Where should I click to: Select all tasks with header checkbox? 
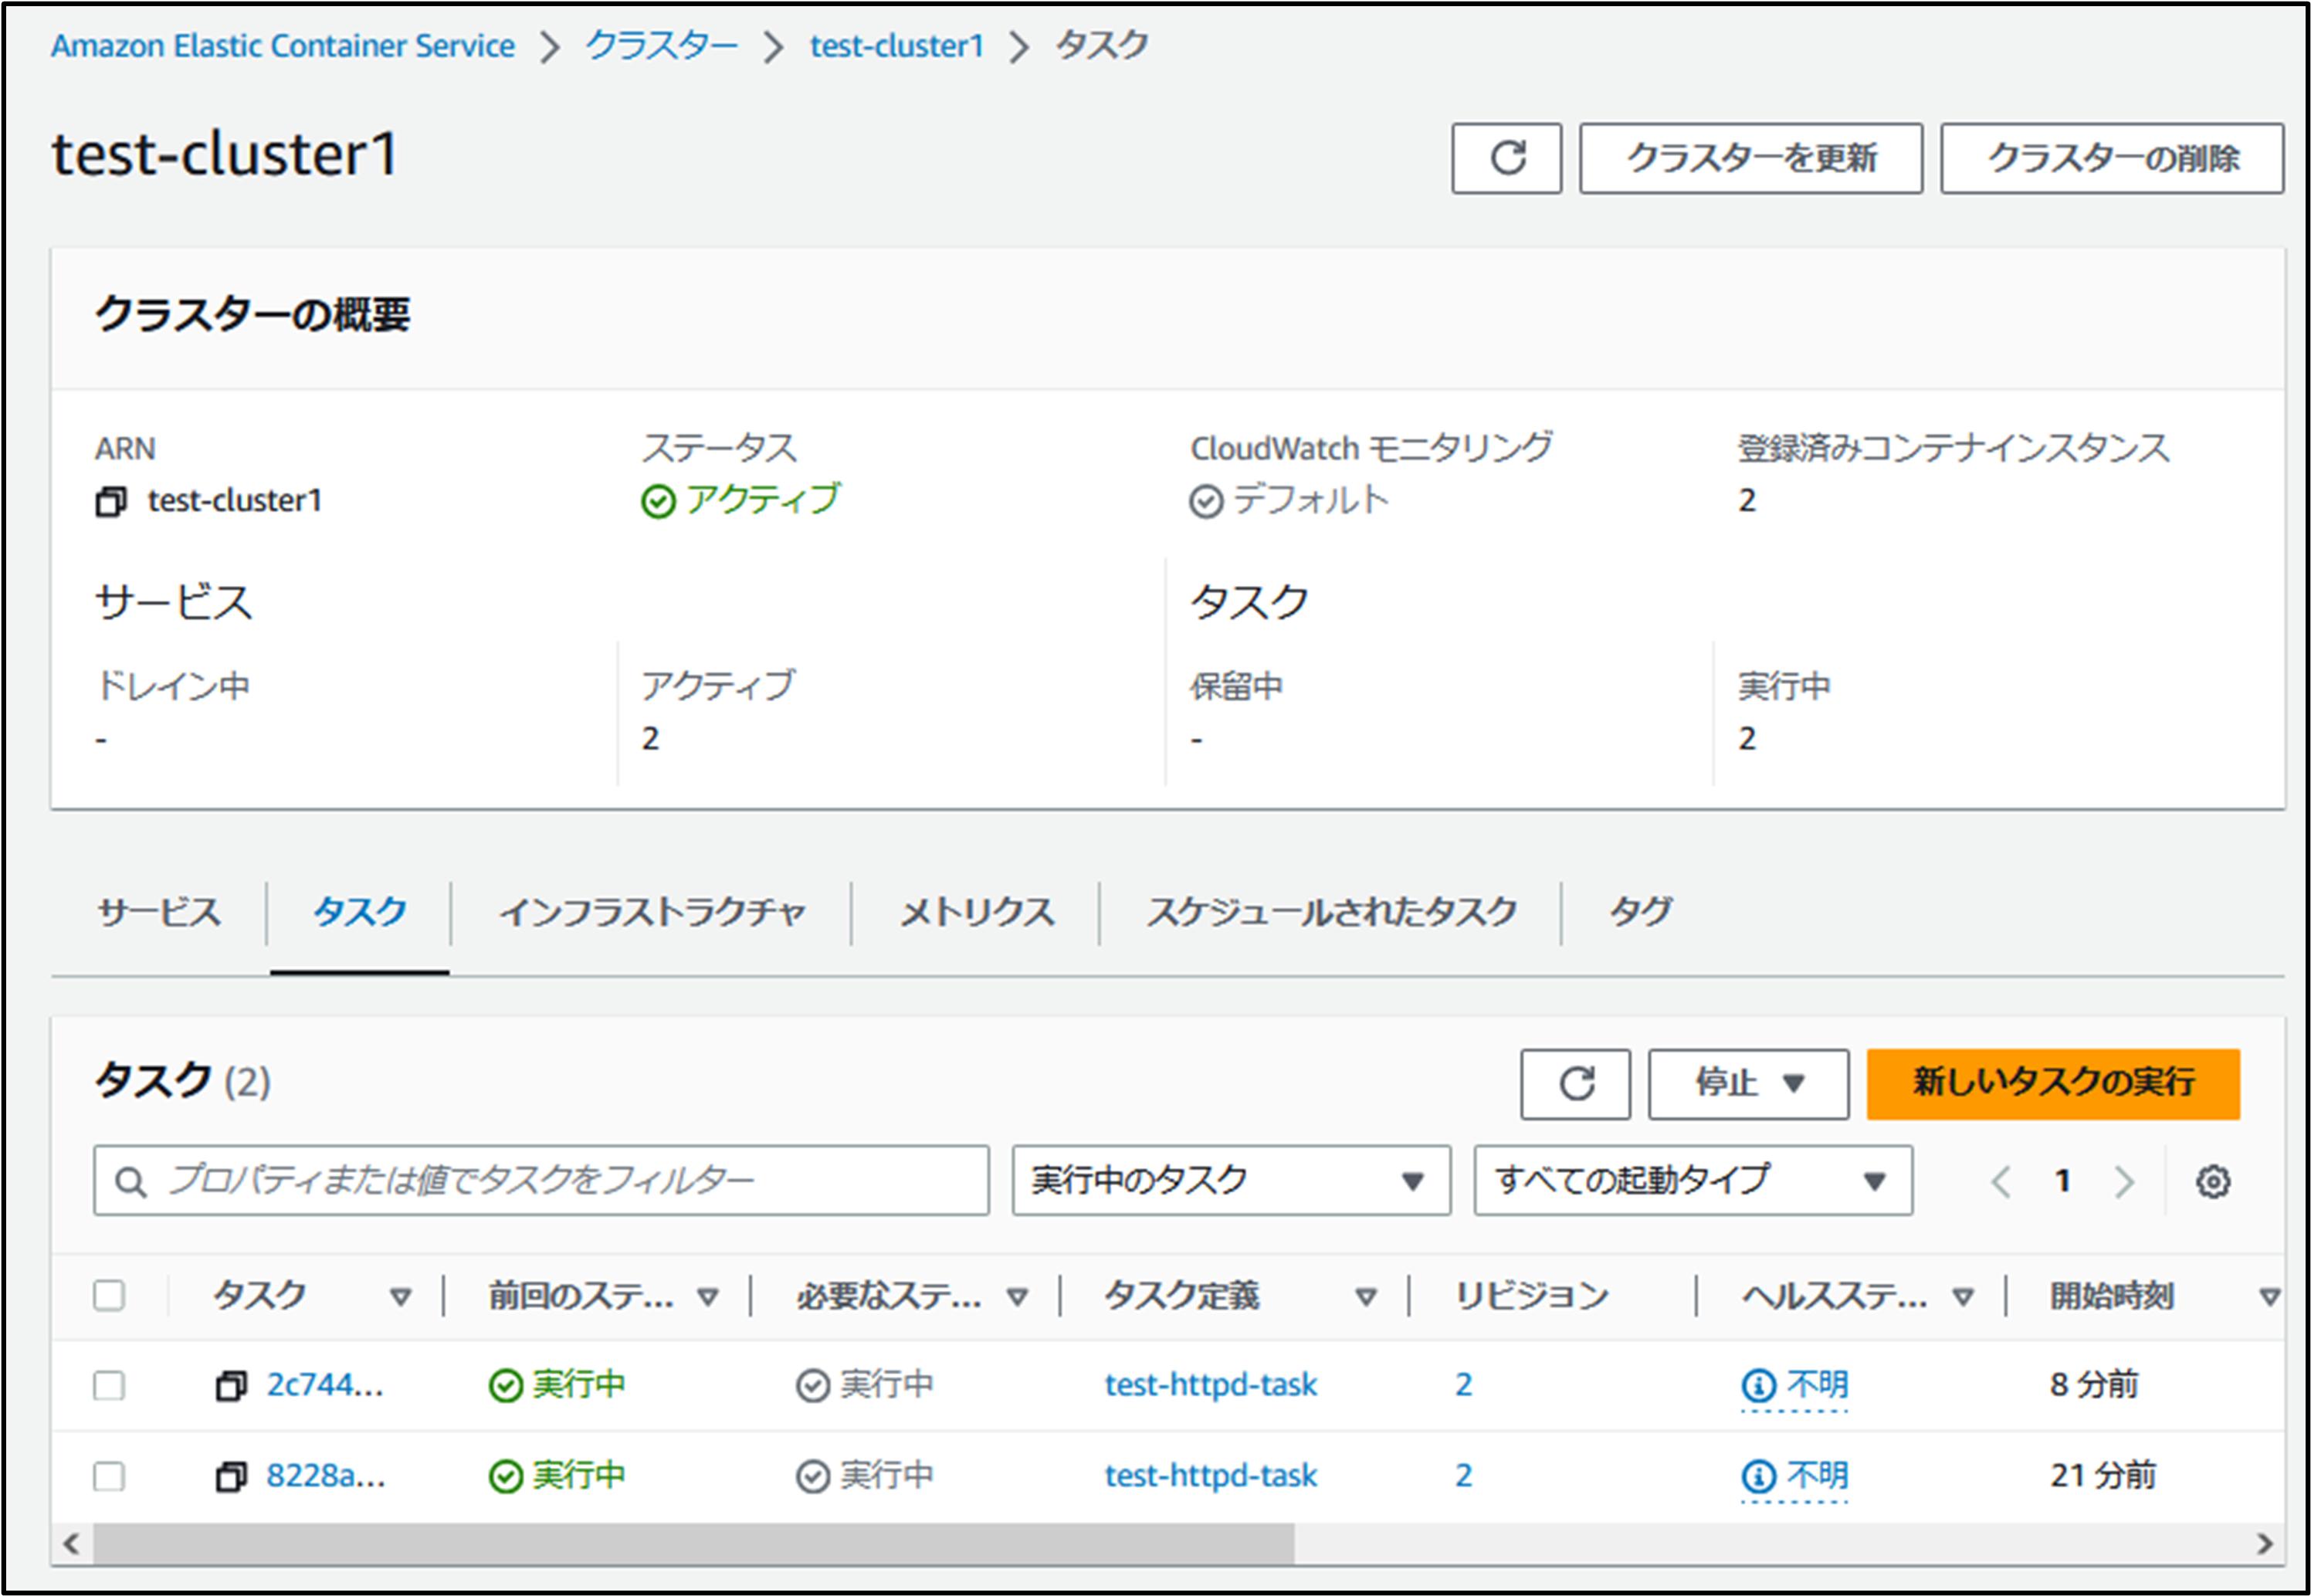pyautogui.click(x=109, y=1296)
